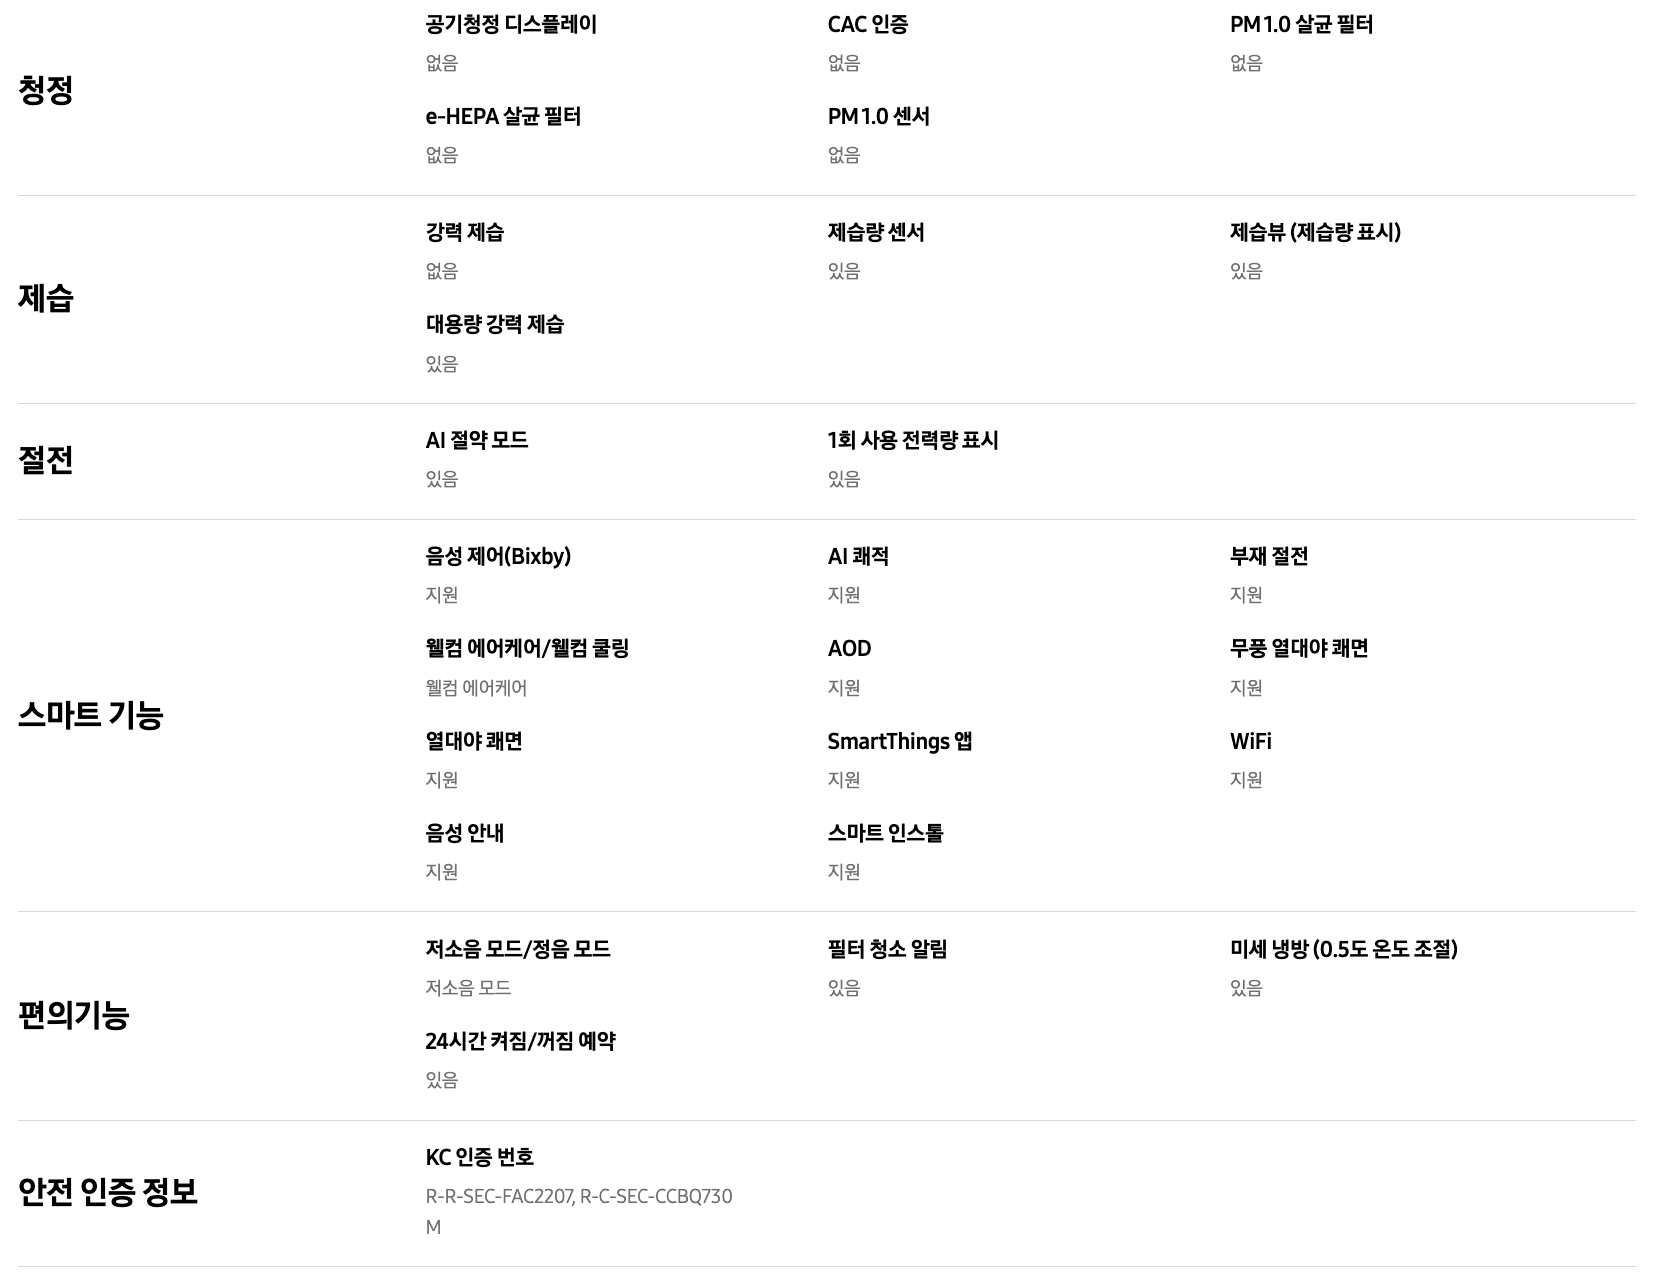Click the AI 절약 모드 label
The image size is (1656, 1284).
pos(477,440)
